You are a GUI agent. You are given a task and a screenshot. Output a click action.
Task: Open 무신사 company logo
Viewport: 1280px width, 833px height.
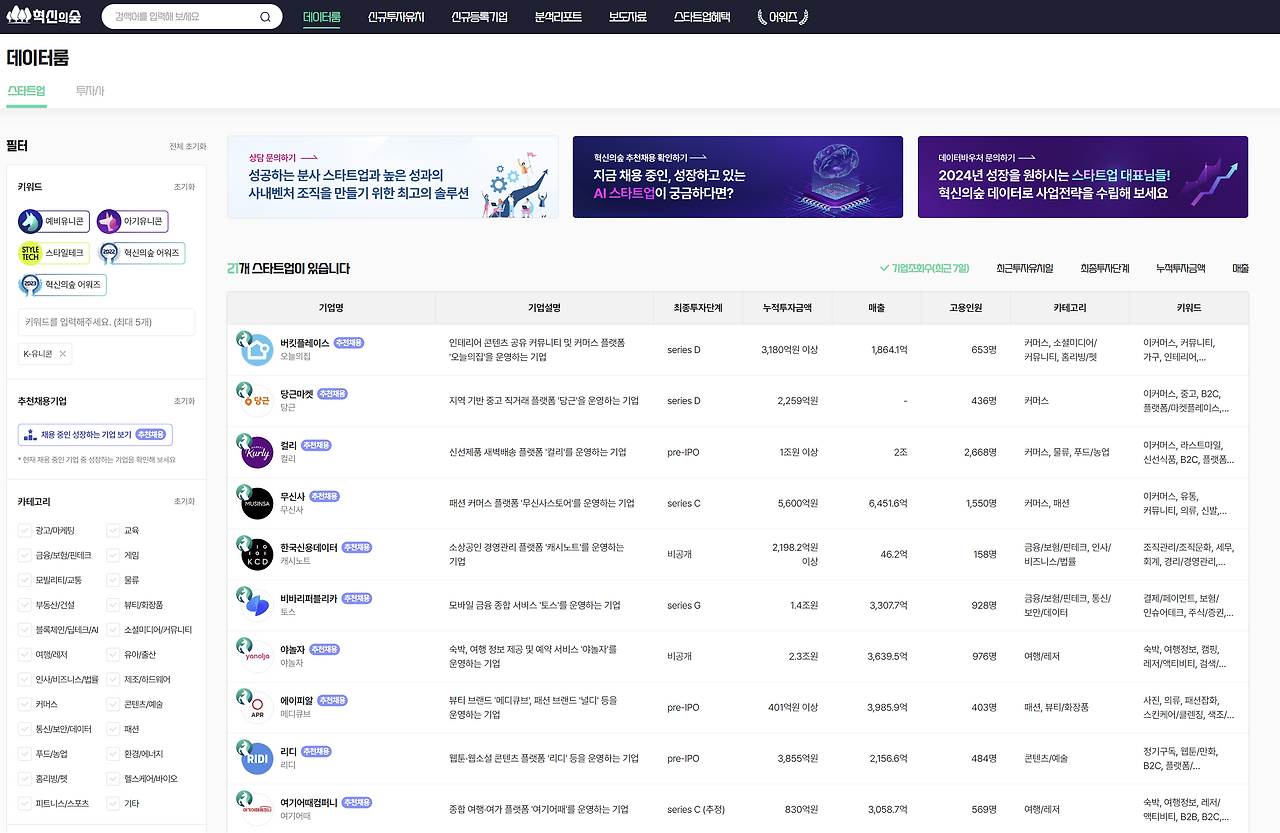pyautogui.click(x=257, y=503)
